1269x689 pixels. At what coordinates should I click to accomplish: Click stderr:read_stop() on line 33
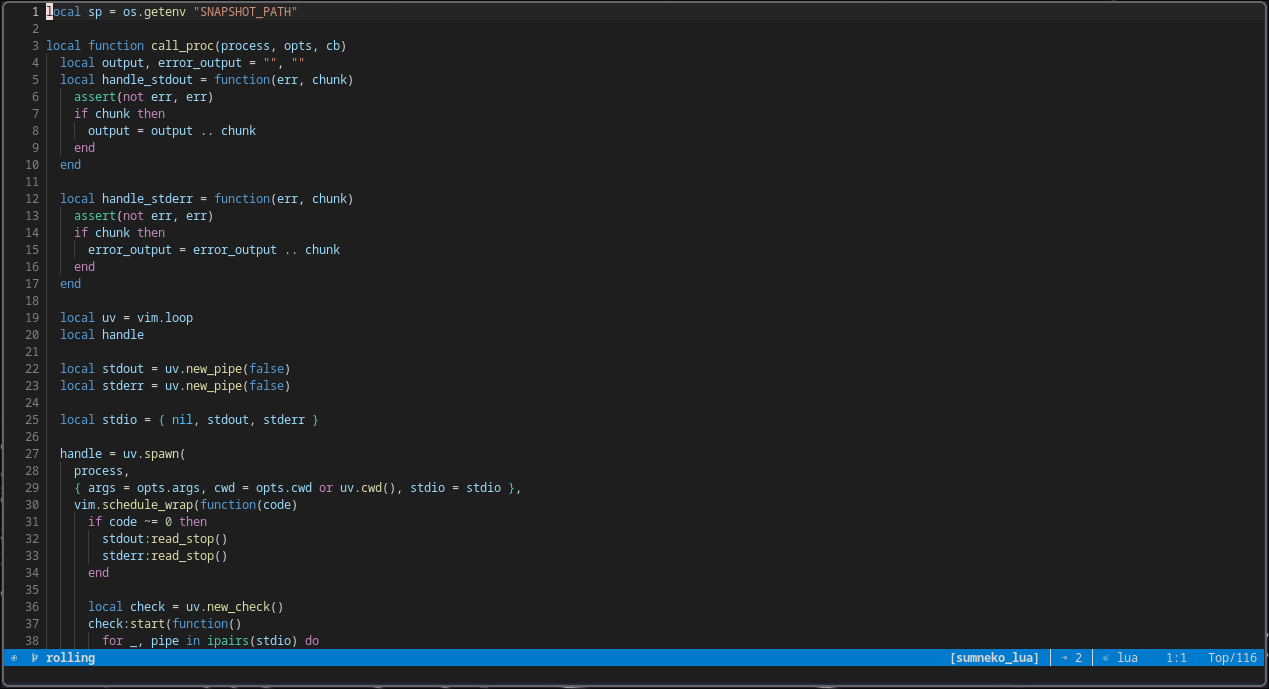165,556
